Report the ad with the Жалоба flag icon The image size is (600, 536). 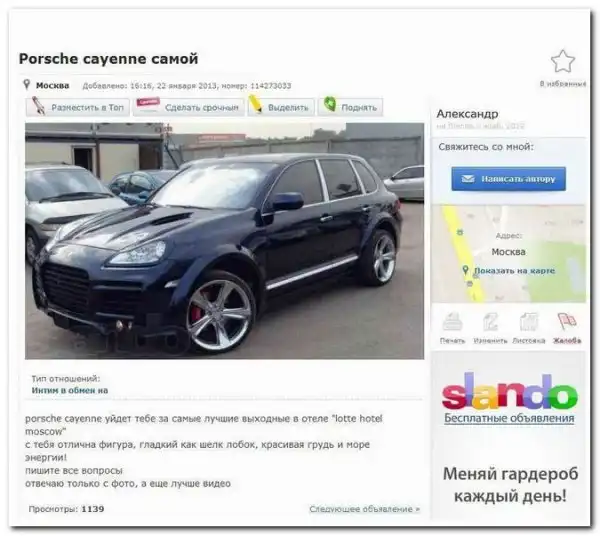[567, 321]
